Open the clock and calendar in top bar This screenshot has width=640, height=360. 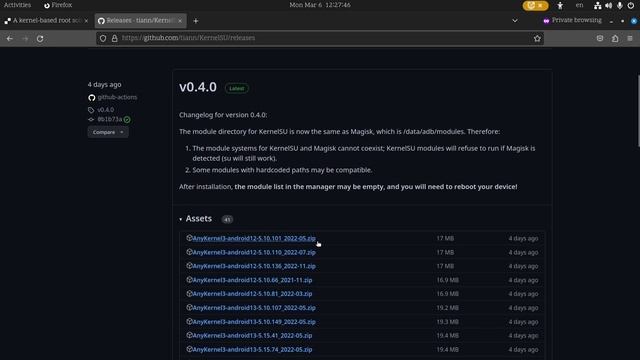[320, 5]
